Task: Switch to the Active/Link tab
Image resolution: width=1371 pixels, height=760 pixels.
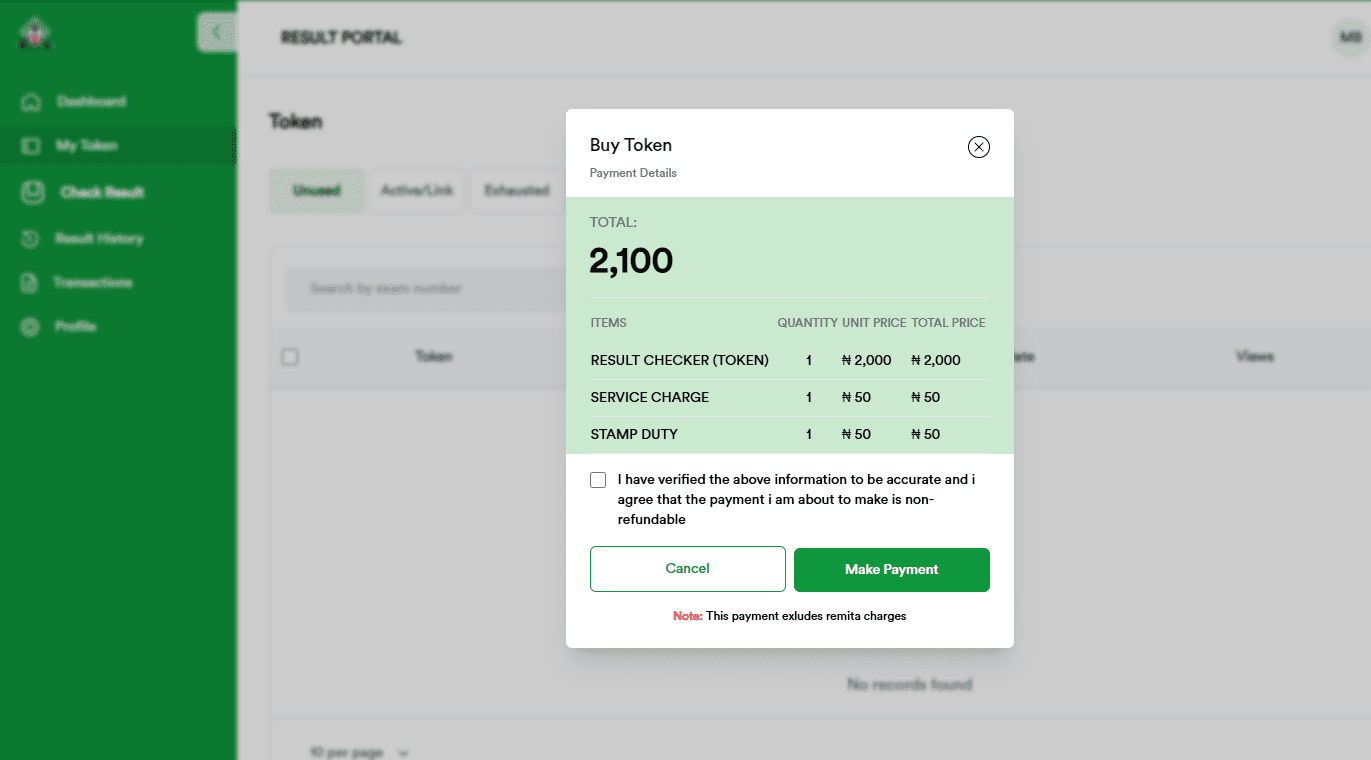Action: tap(416, 190)
